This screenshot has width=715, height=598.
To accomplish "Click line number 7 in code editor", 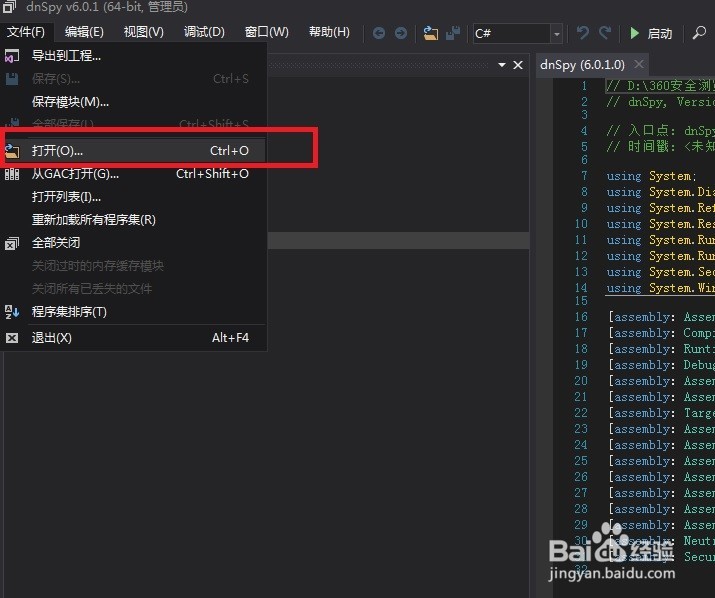I will tap(585, 176).
